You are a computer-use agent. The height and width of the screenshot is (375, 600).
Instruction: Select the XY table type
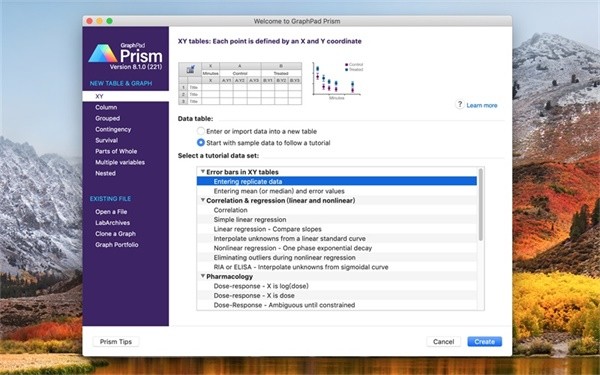(x=126, y=96)
